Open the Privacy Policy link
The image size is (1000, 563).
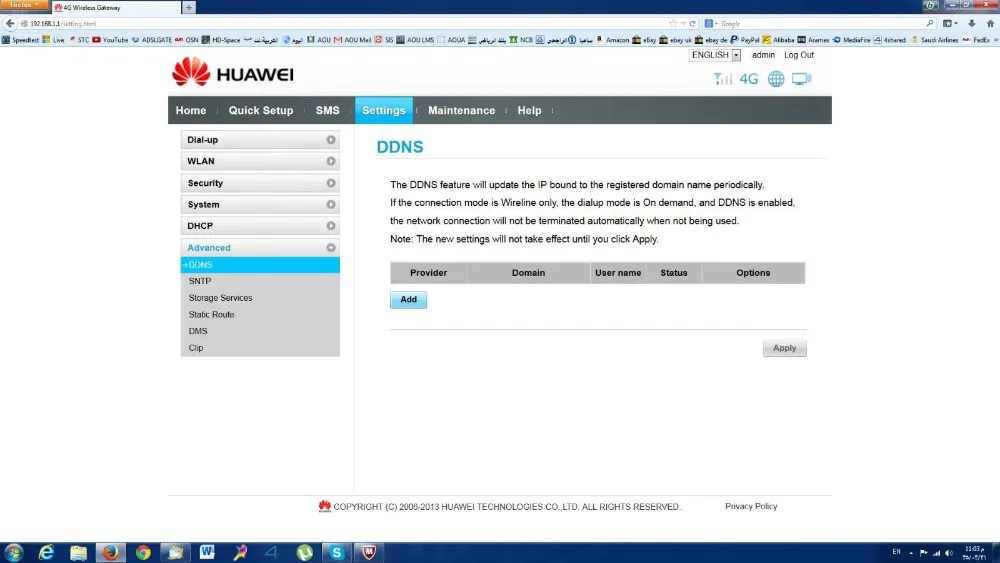[751, 506]
